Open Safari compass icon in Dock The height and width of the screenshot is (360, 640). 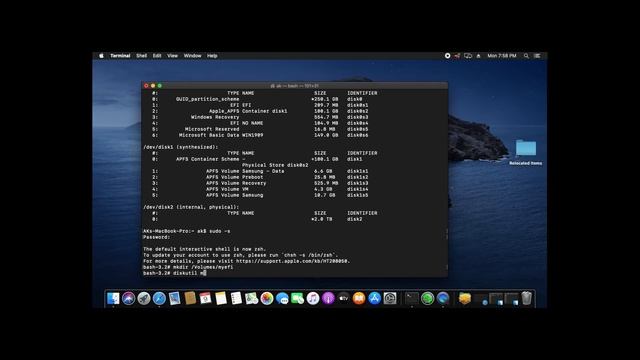coord(159,298)
